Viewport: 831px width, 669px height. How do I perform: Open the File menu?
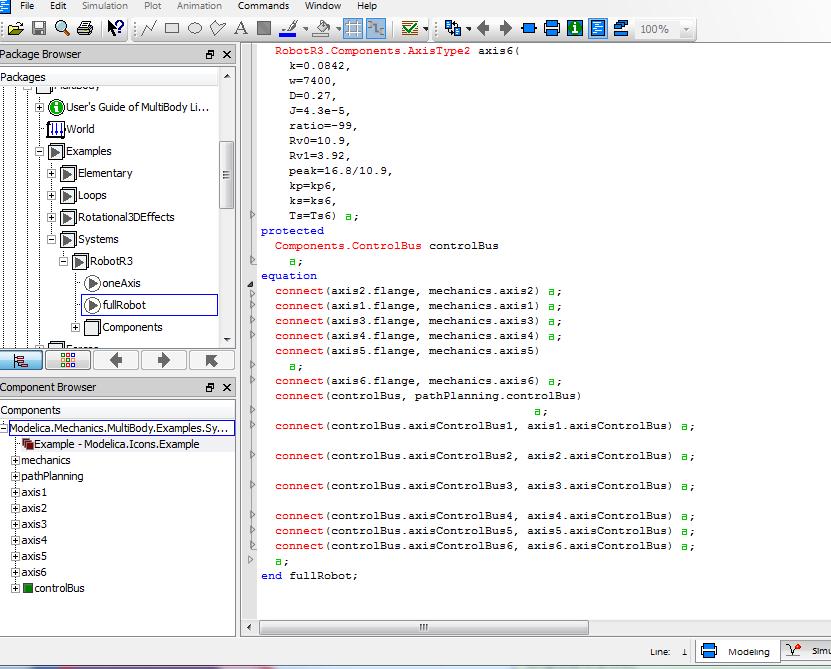27,6
